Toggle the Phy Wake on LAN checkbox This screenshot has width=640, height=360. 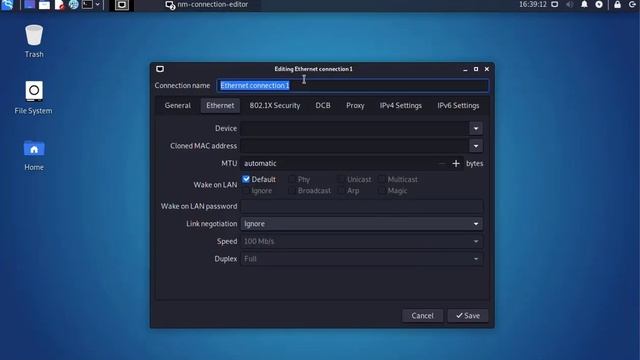tap(292, 179)
